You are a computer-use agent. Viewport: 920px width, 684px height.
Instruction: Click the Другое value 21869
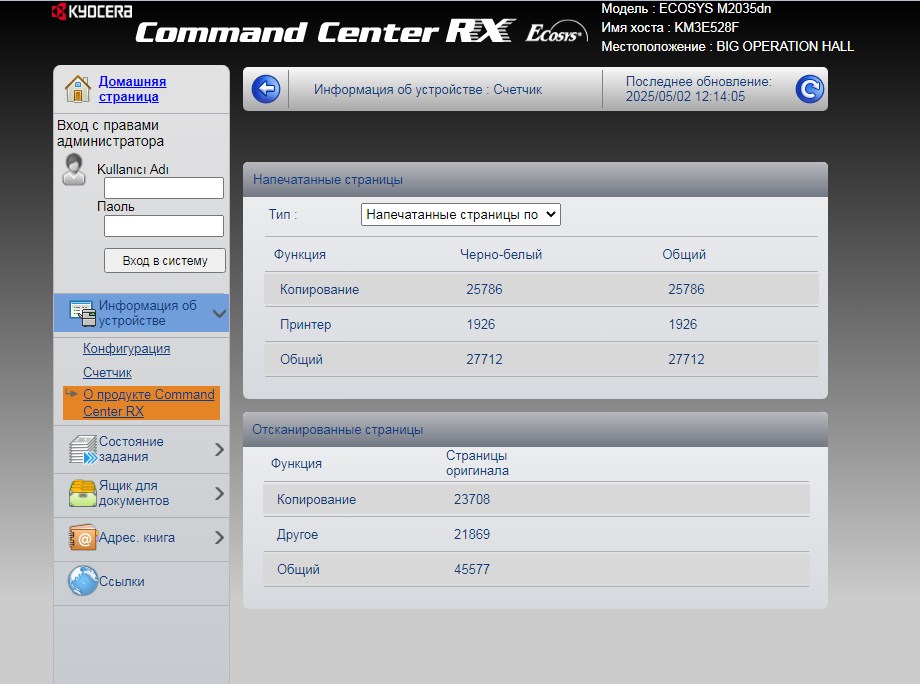click(x=472, y=534)
